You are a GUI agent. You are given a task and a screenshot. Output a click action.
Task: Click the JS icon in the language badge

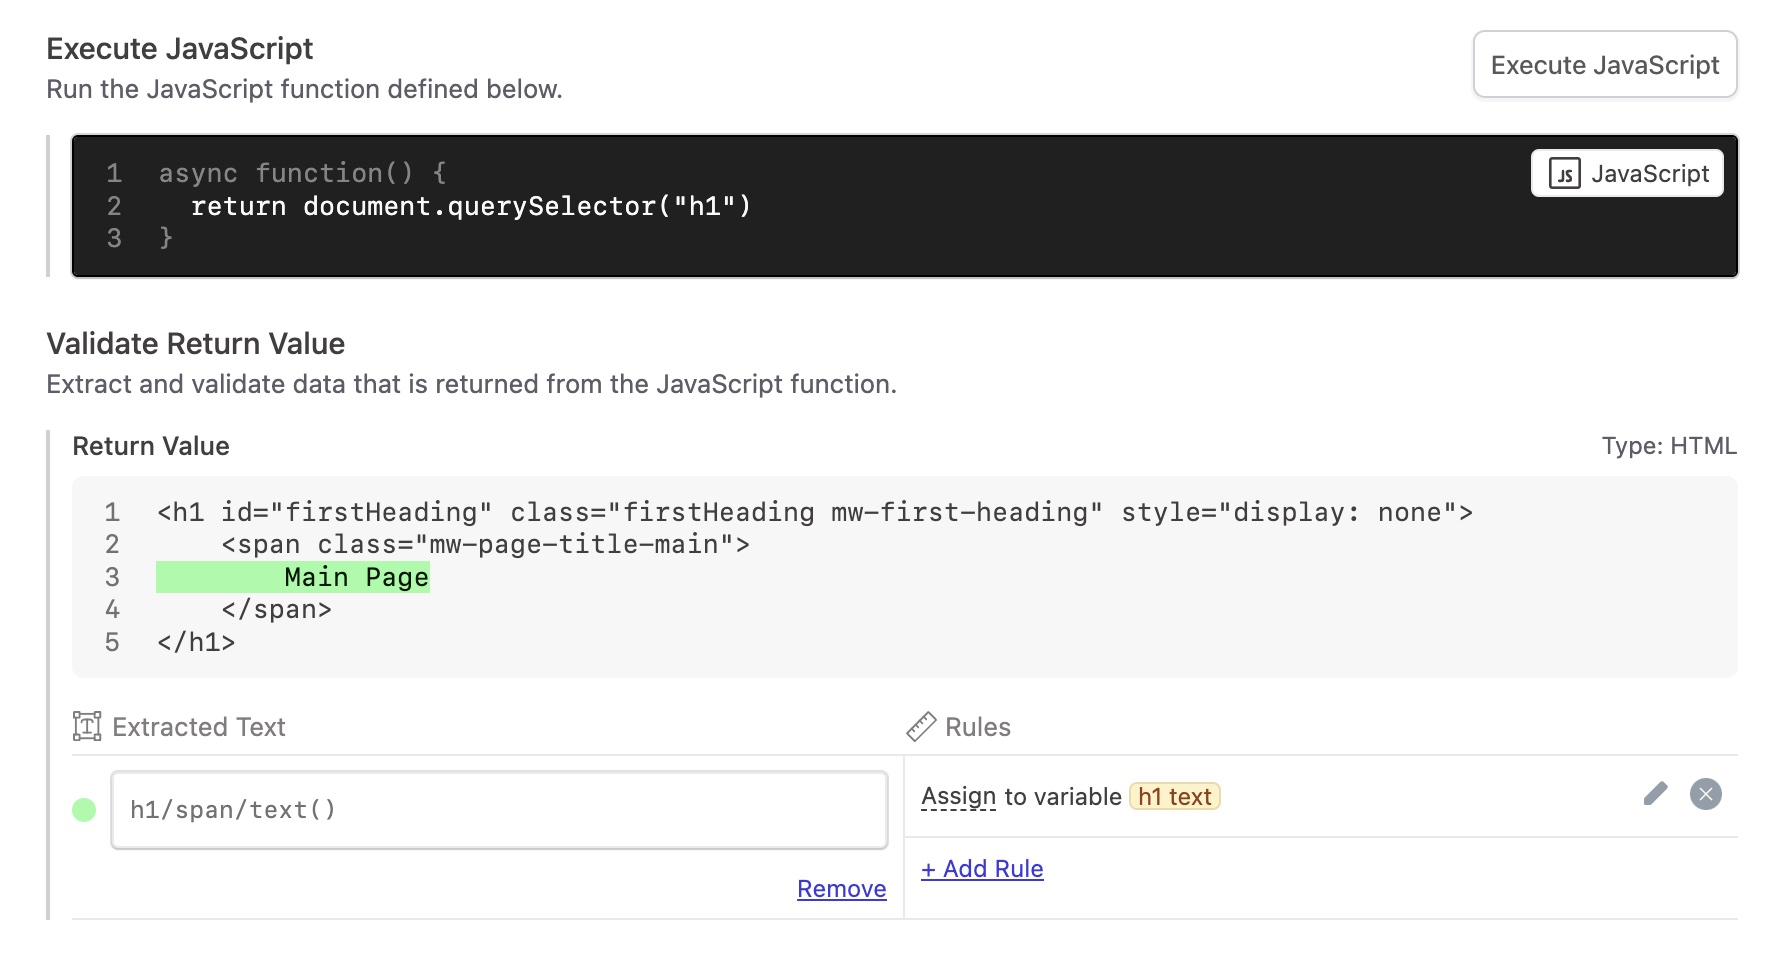(1564, 174)
